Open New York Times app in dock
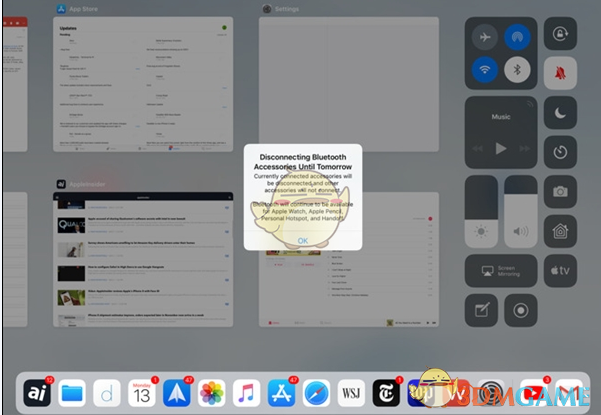This screenshot has height=415, width=601. tap(386, 393)
